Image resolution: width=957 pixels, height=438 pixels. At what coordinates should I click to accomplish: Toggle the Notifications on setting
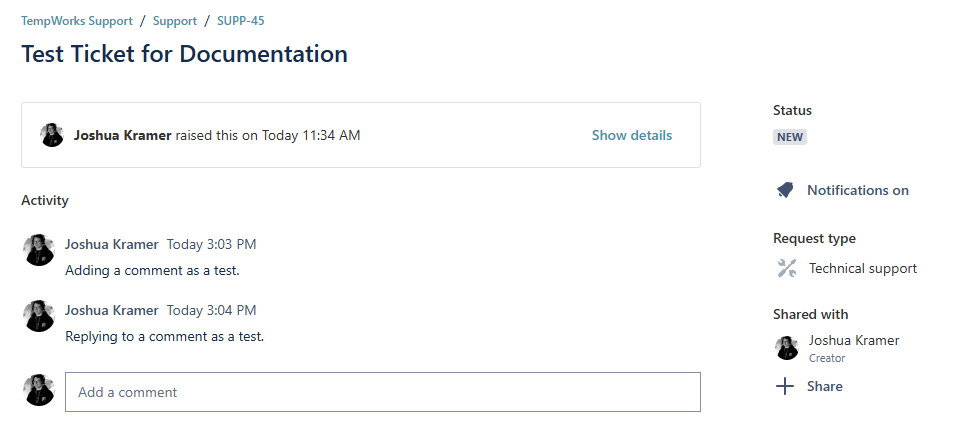(857, 190)
